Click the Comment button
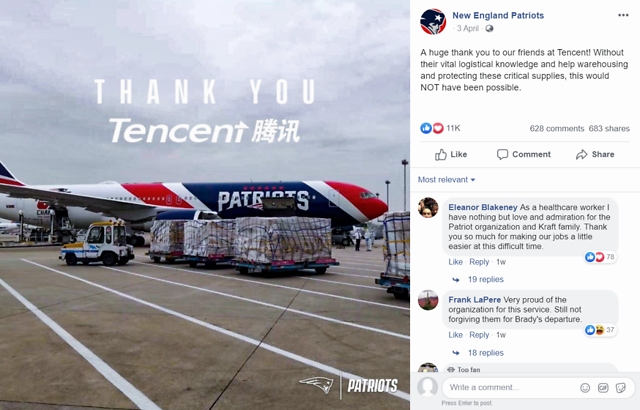The image size is (640, 410). point(524,154)
